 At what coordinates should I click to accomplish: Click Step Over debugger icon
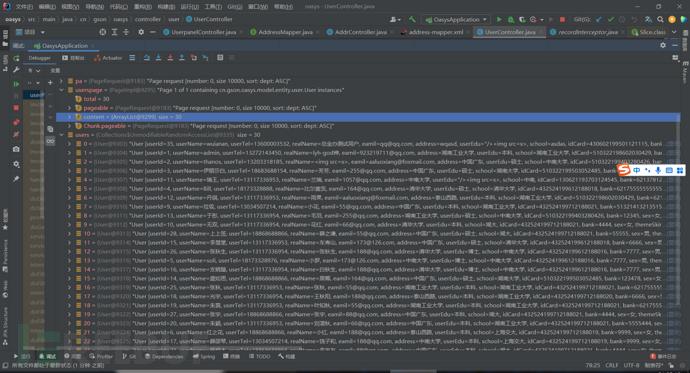(x=147, y=58)
